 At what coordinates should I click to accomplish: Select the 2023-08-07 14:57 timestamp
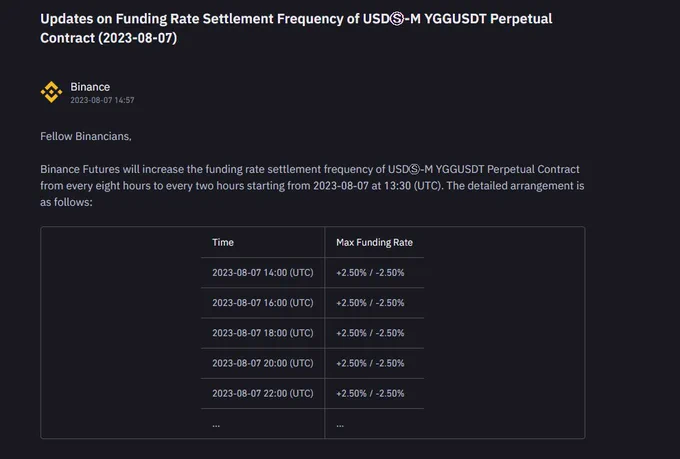click(x=102, y=100)
